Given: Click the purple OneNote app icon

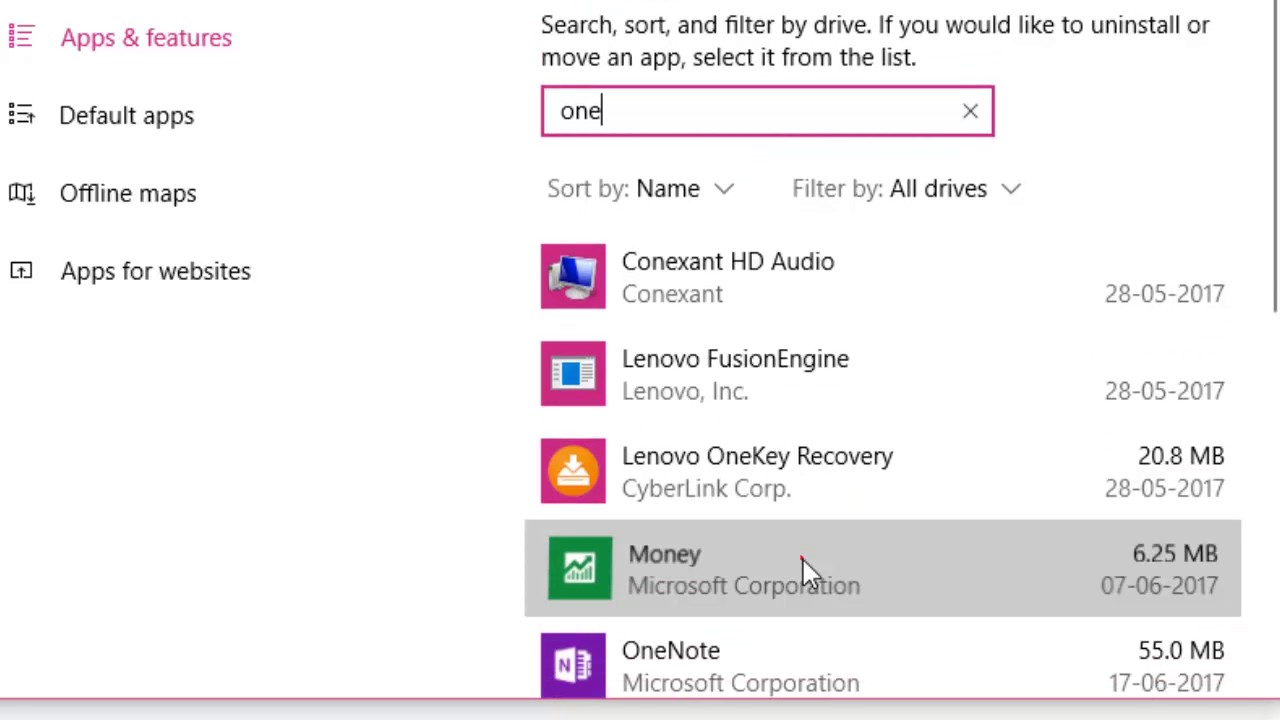Looking at the screenshot, I should pyautogui.click(x=573, y=665).
